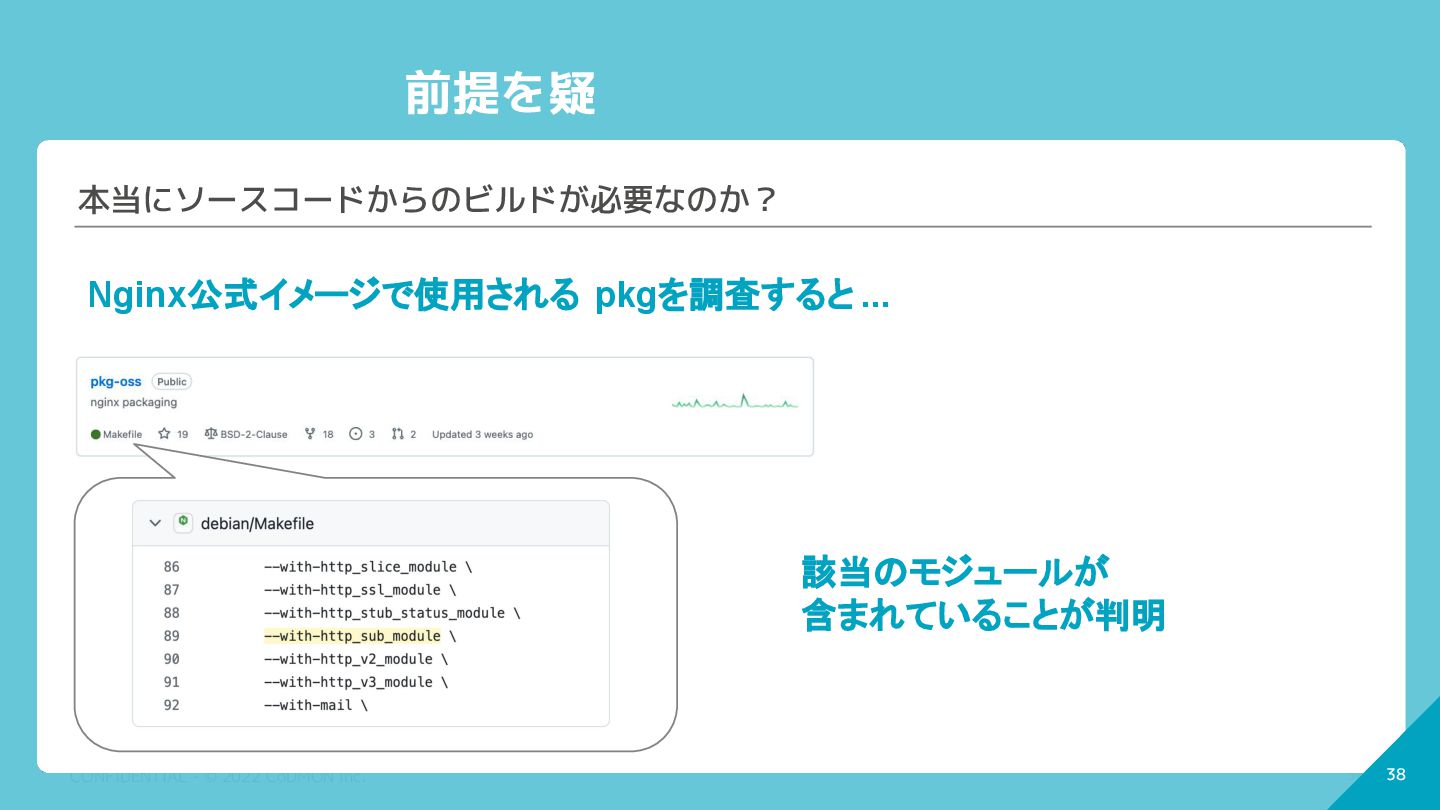Select line number 90

click(171, 659)
